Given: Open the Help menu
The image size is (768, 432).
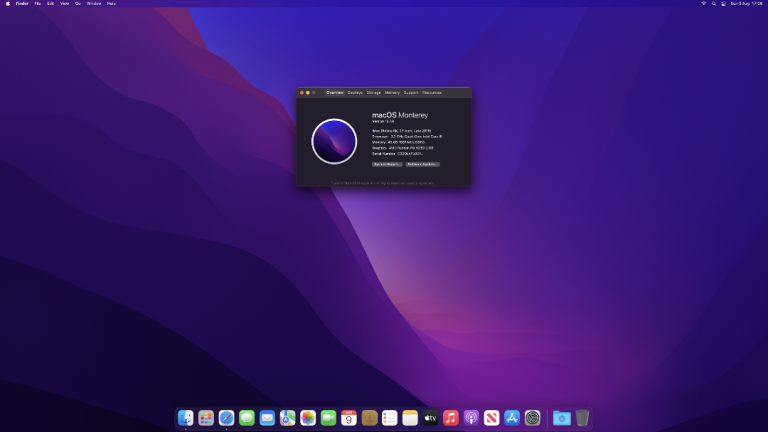Looking at the screenshot, I should (x=111, y=3).
